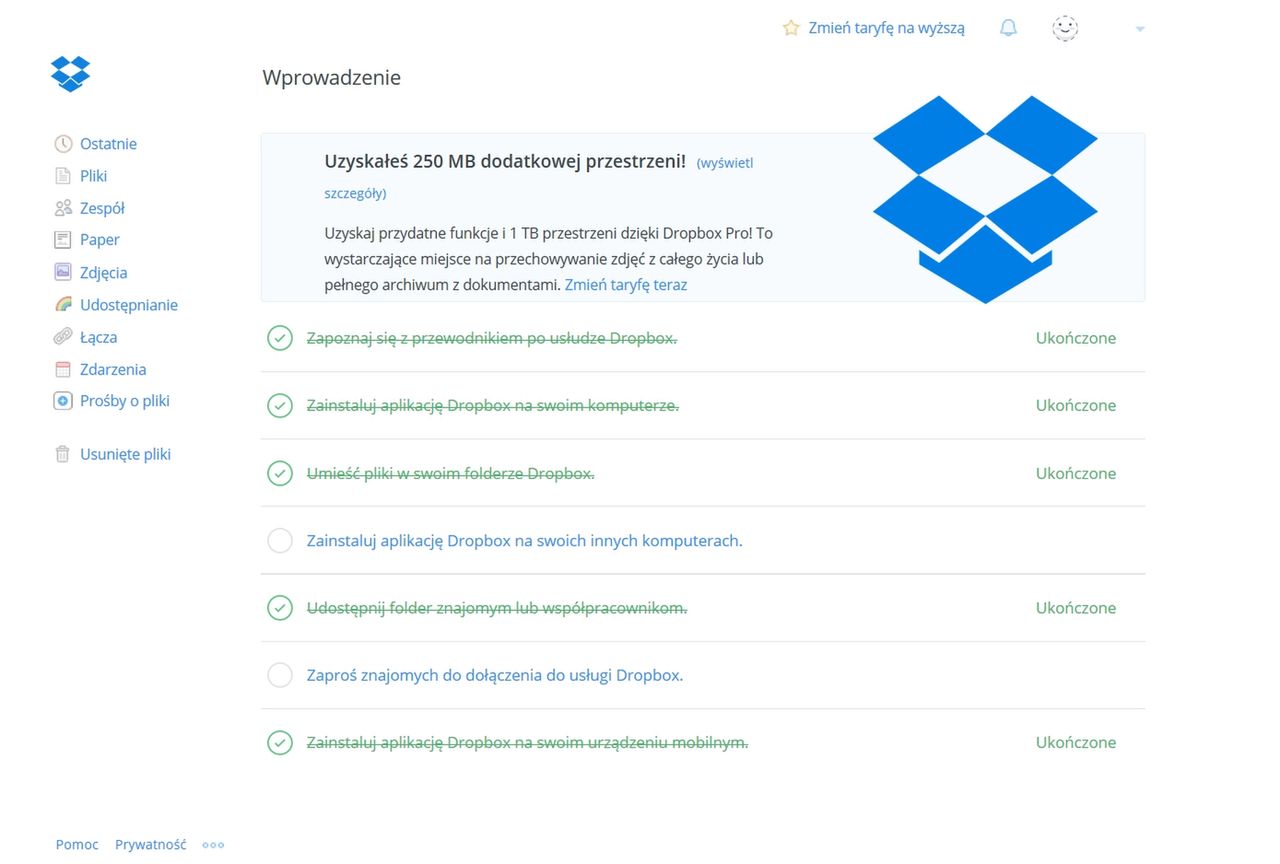Open the three-dots more menu in footer
This screenshot has width=1280, height=864.
point(213,845)
